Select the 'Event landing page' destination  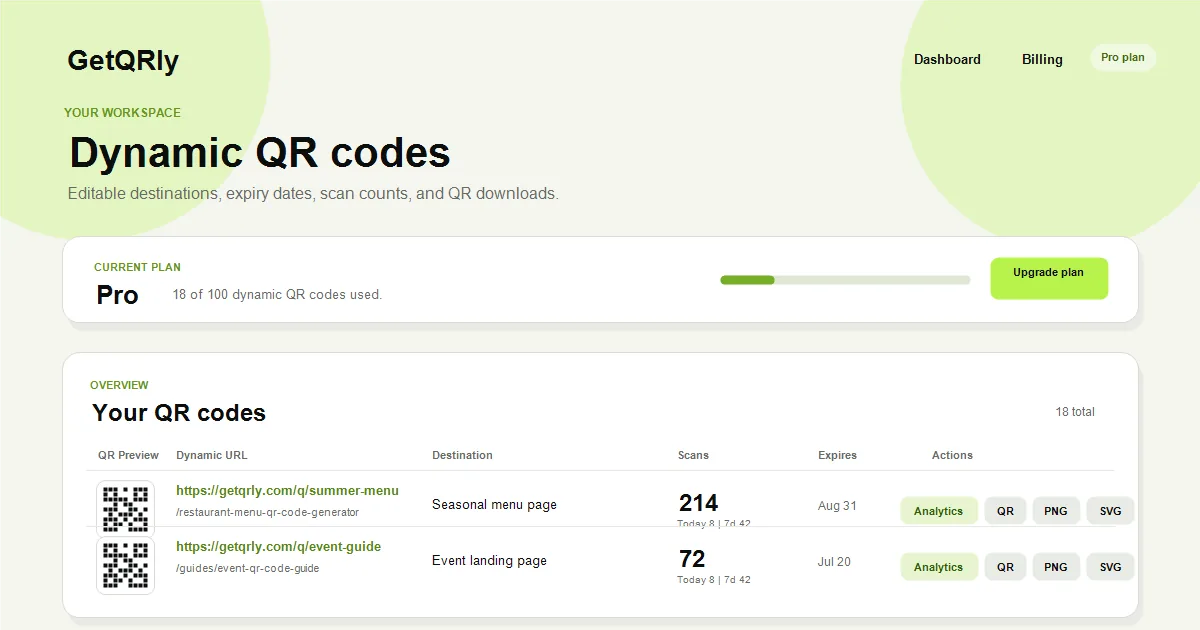489,561
